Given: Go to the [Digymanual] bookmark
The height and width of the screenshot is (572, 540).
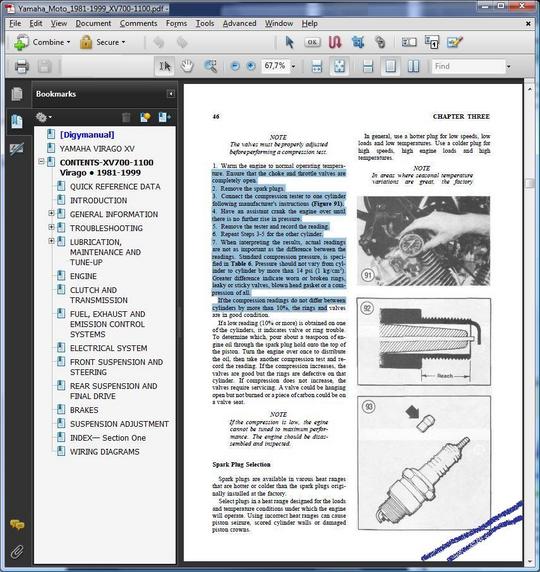Looking at the screenshot, I should coord(87,135).
